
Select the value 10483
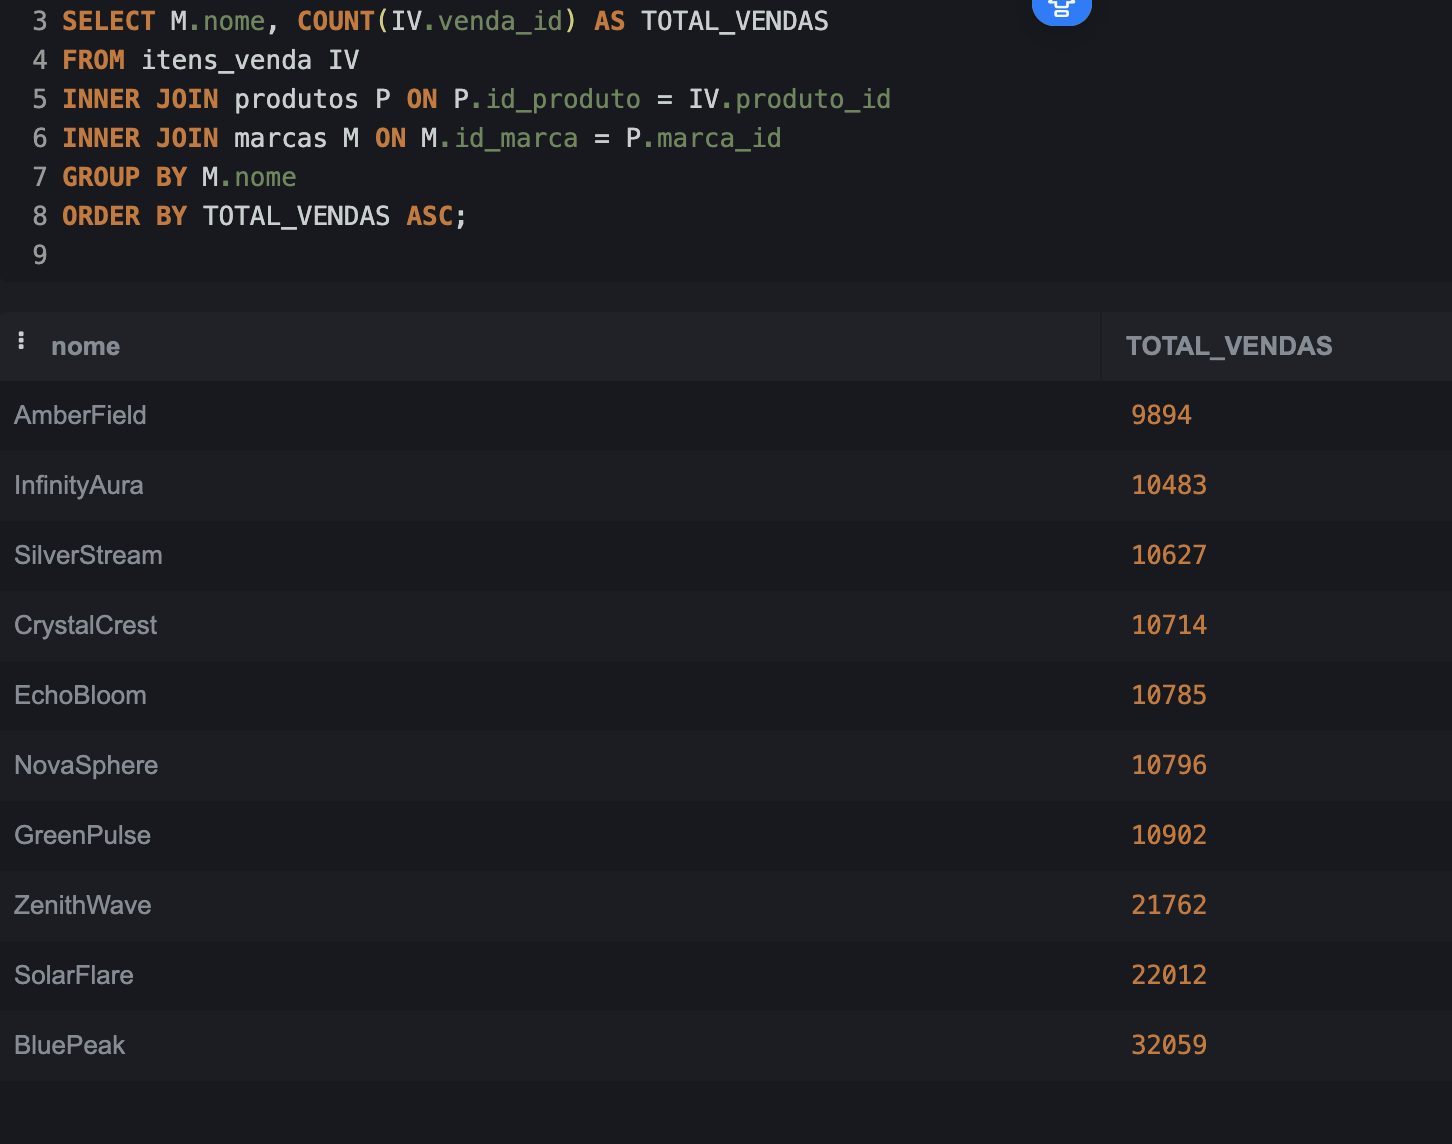coord(1169,485)
